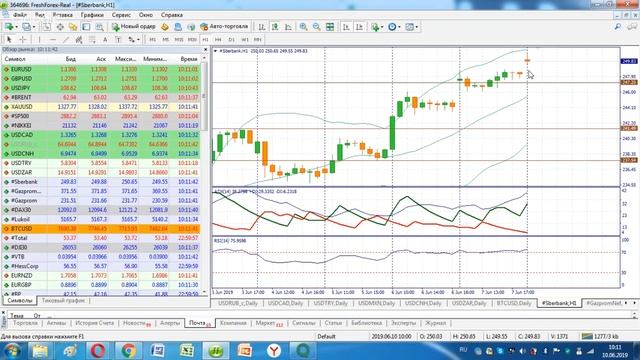This screenshot has width=640, height=360.
Task: Expand the arrows objects dropdown
Action: [138, 40]
